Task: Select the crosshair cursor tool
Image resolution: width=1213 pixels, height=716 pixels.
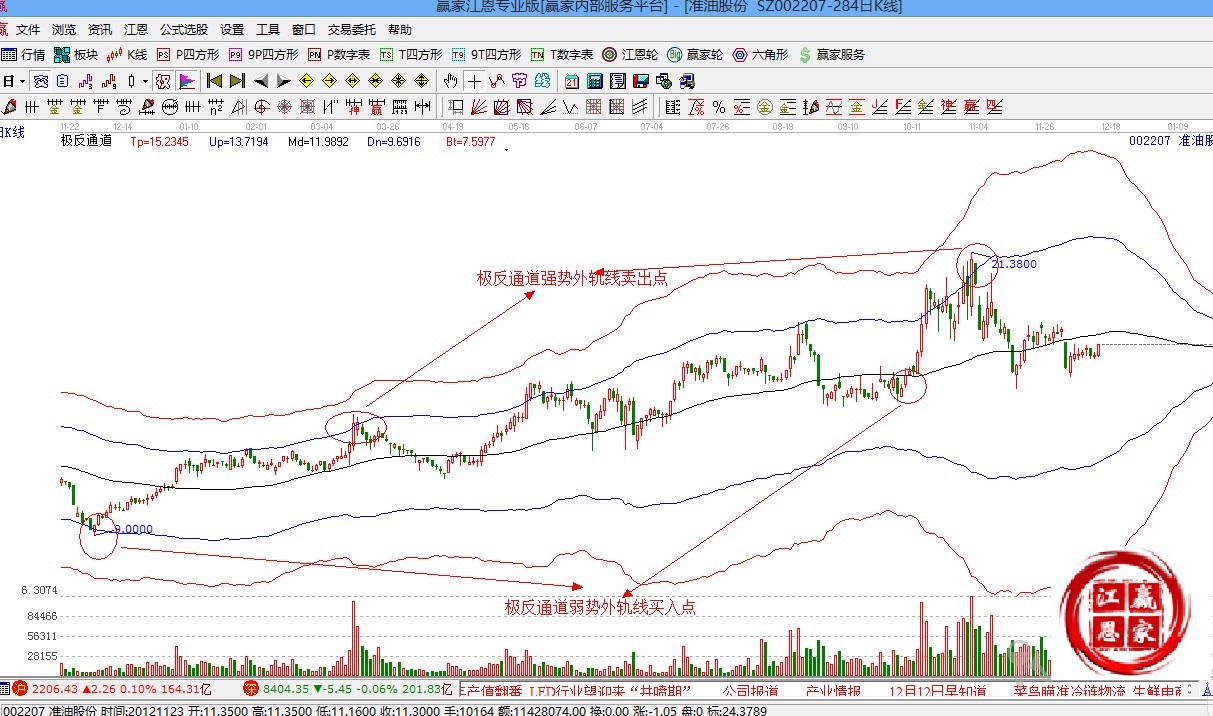Action: point(474,81)
